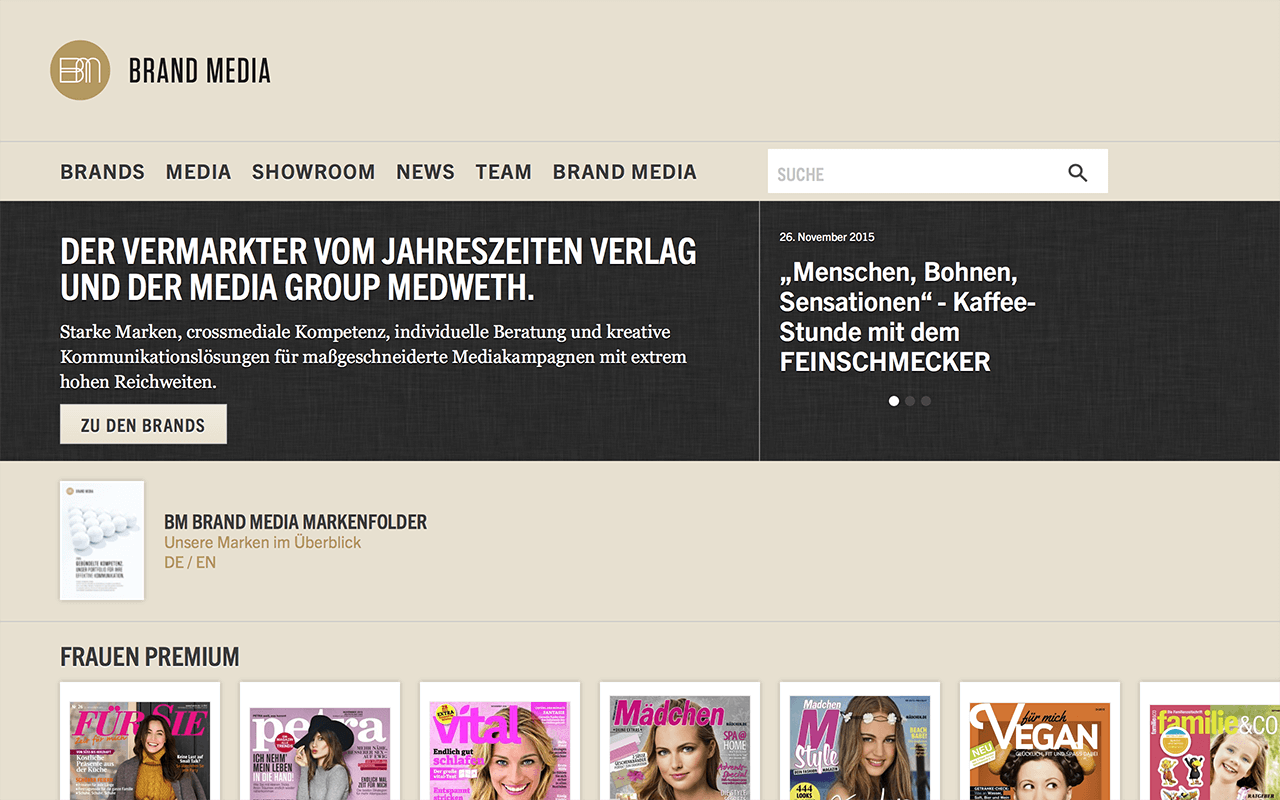Click the date '26. November 2015'
1280x800 pixels.
[x=827, y=237]
